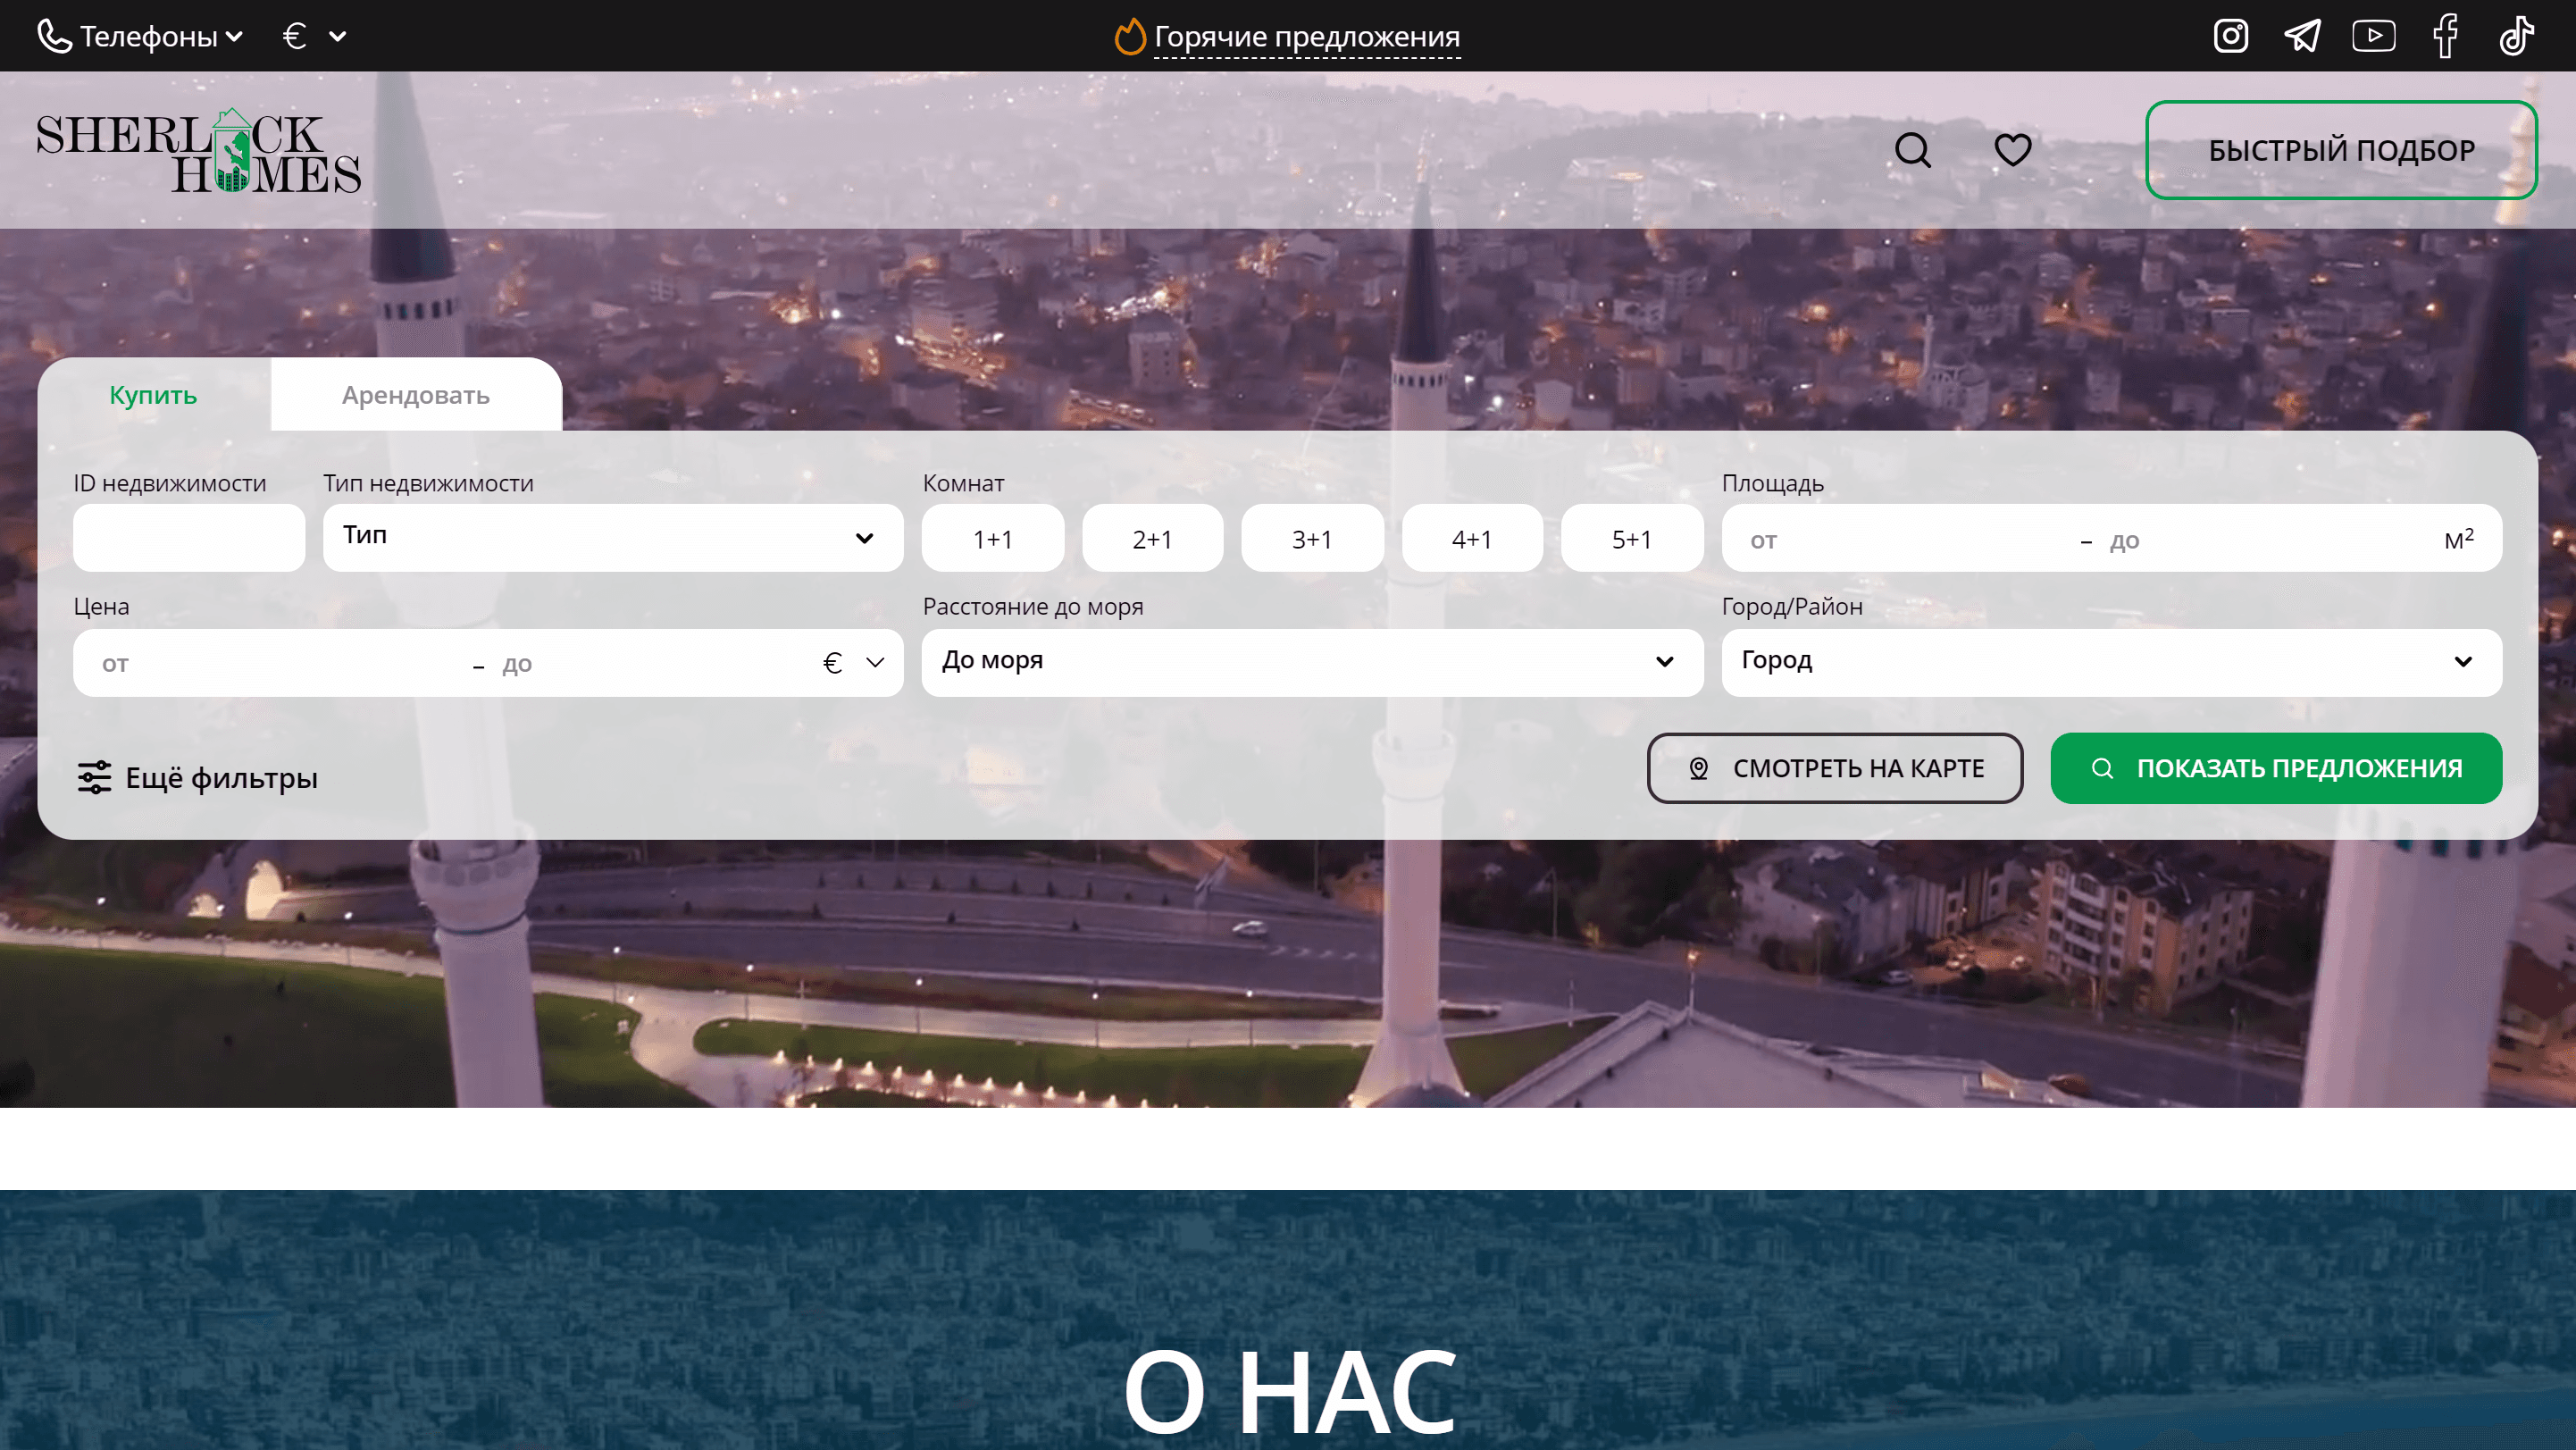Open site search magnifier icon
The height and width of the screenshot is (1450, 2576).
[x=1912, y=150]
